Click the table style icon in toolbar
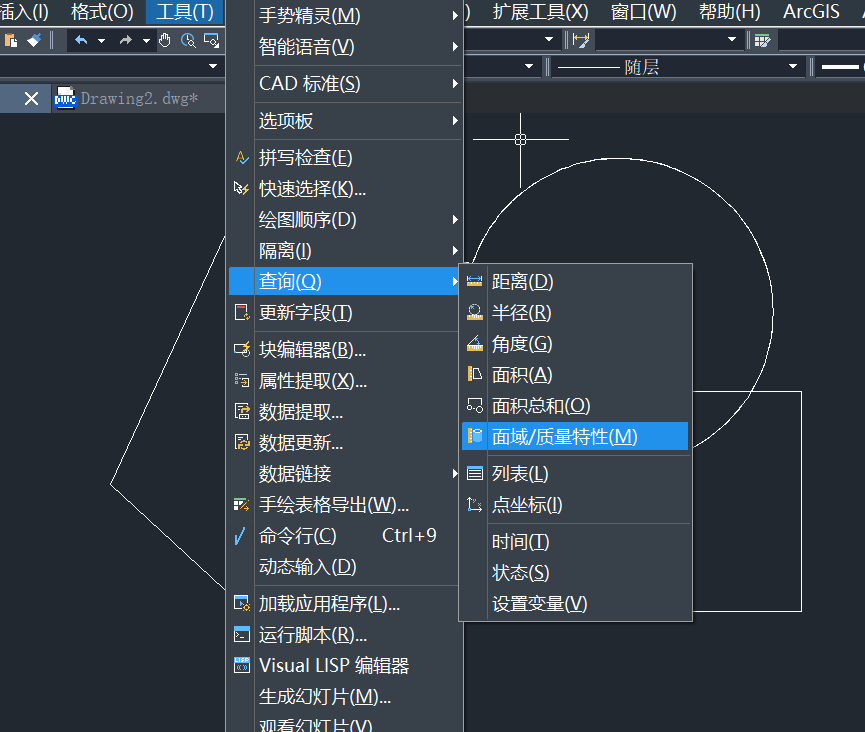 point(762,40)
